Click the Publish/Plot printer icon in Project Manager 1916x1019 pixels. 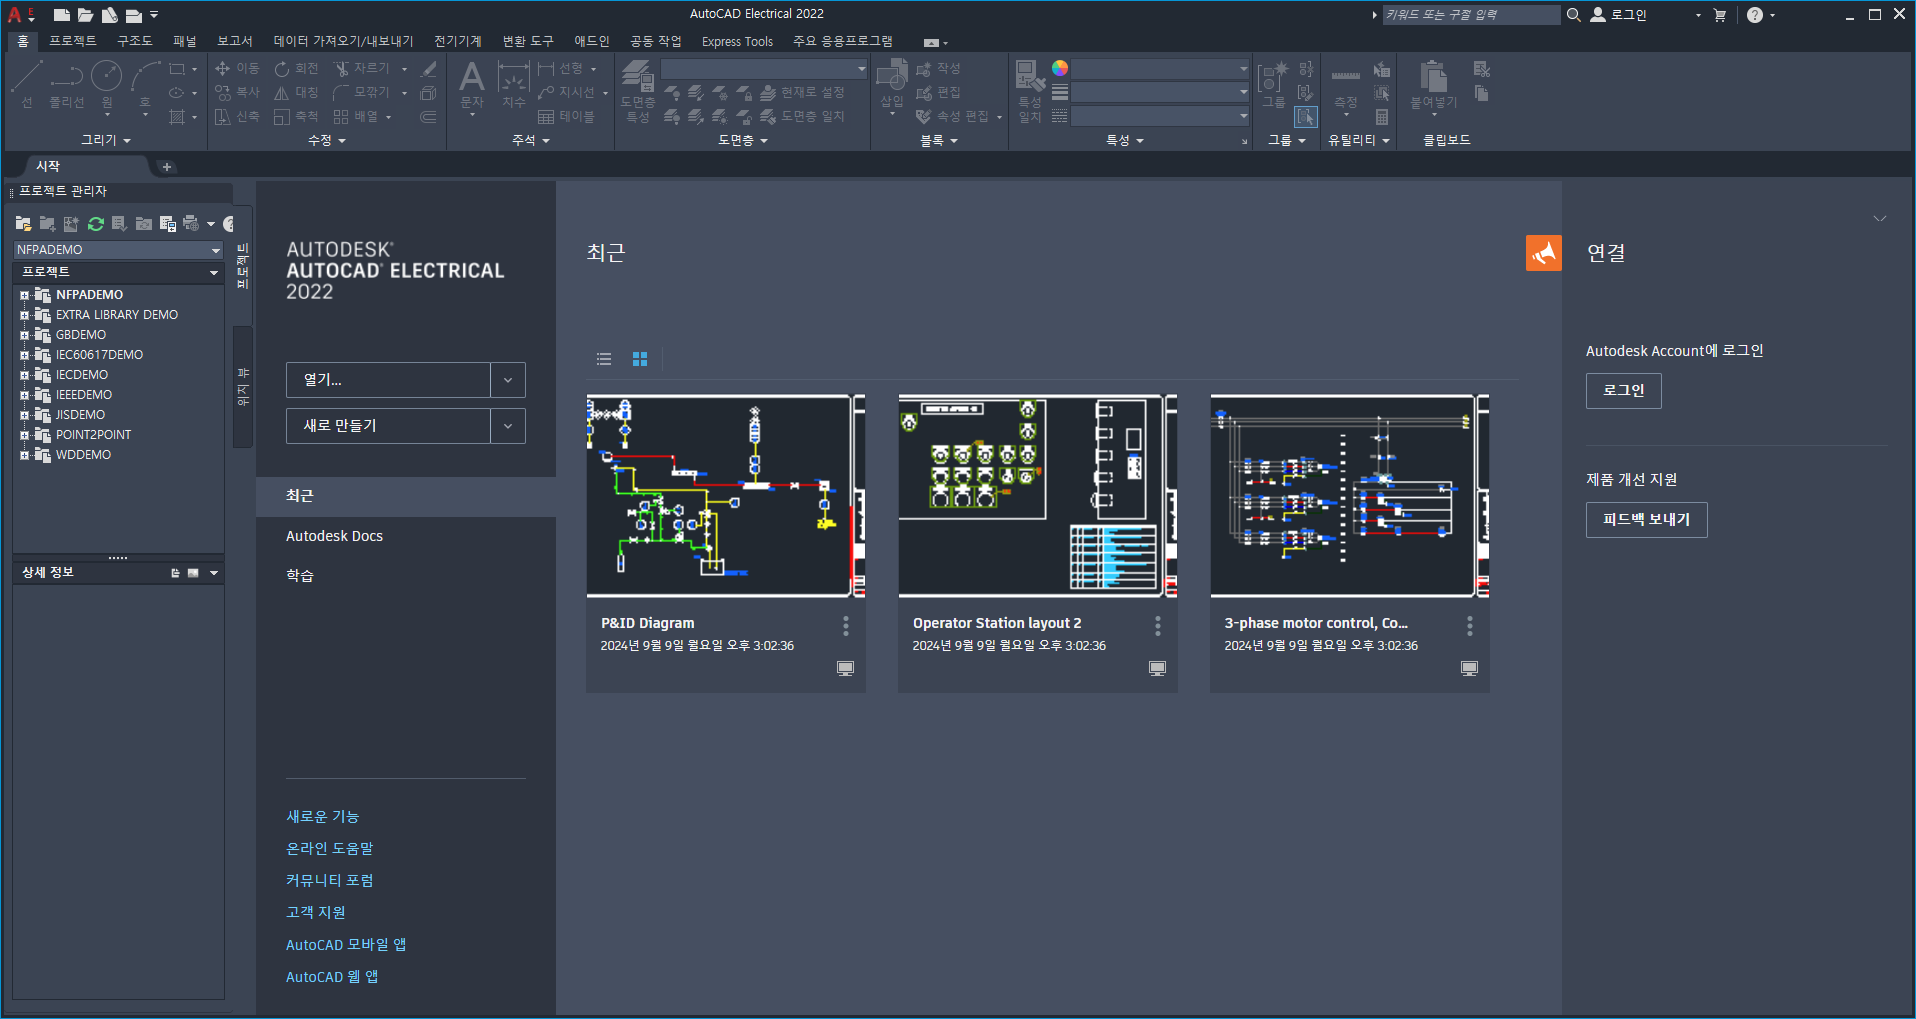coord(191,224)
